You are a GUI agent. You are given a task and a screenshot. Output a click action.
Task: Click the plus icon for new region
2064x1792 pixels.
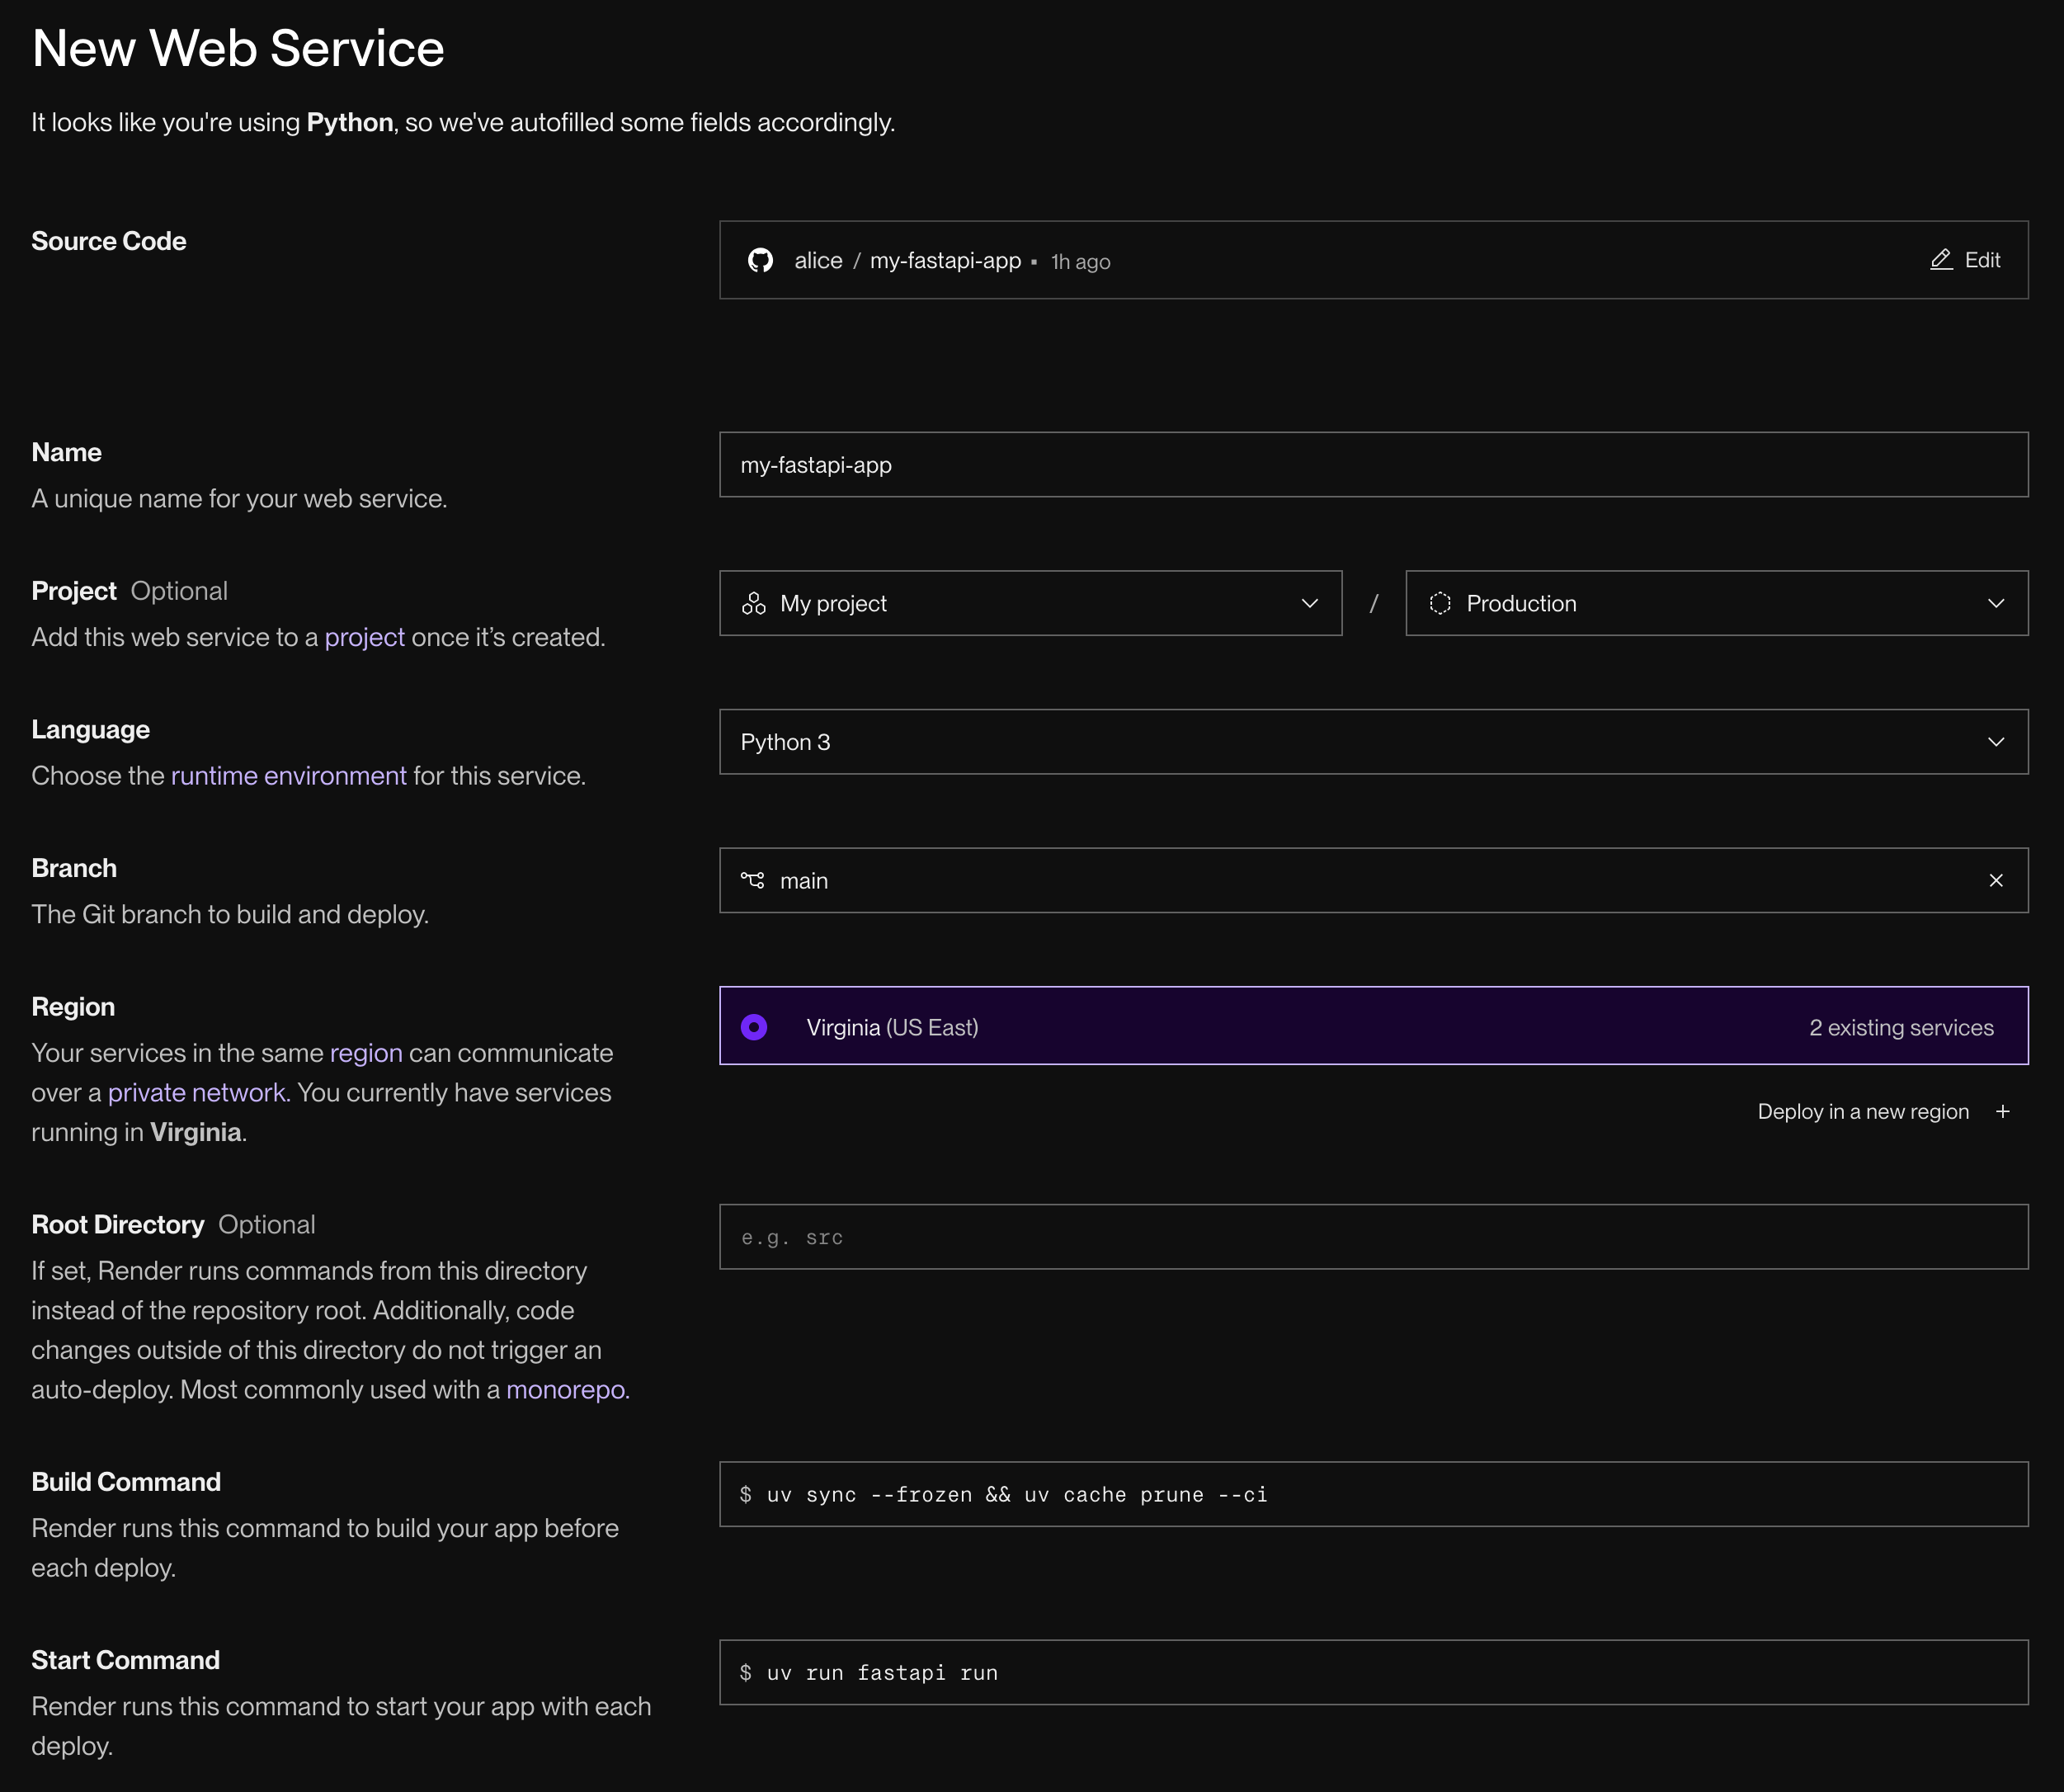click(2003, 1112)
